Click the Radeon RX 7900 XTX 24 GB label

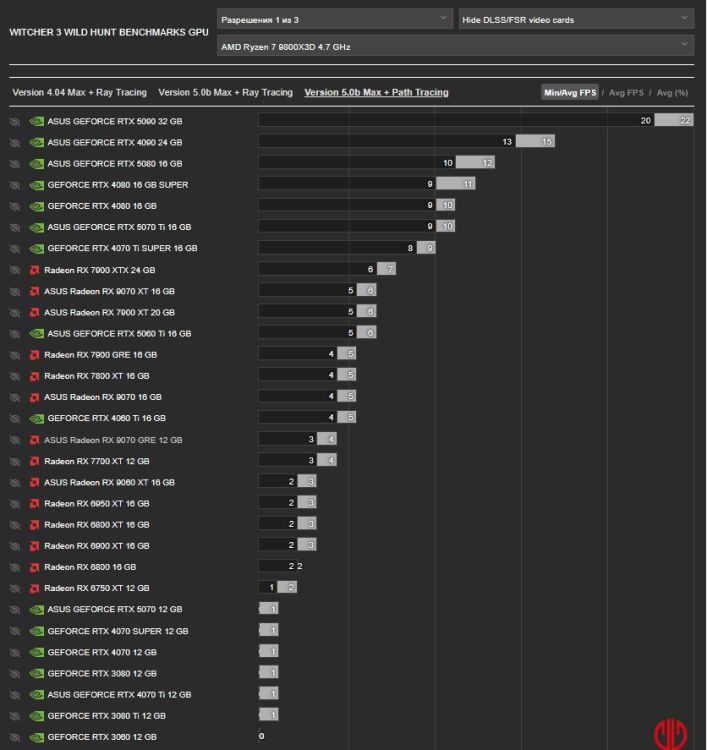click(x=99, y=270)
